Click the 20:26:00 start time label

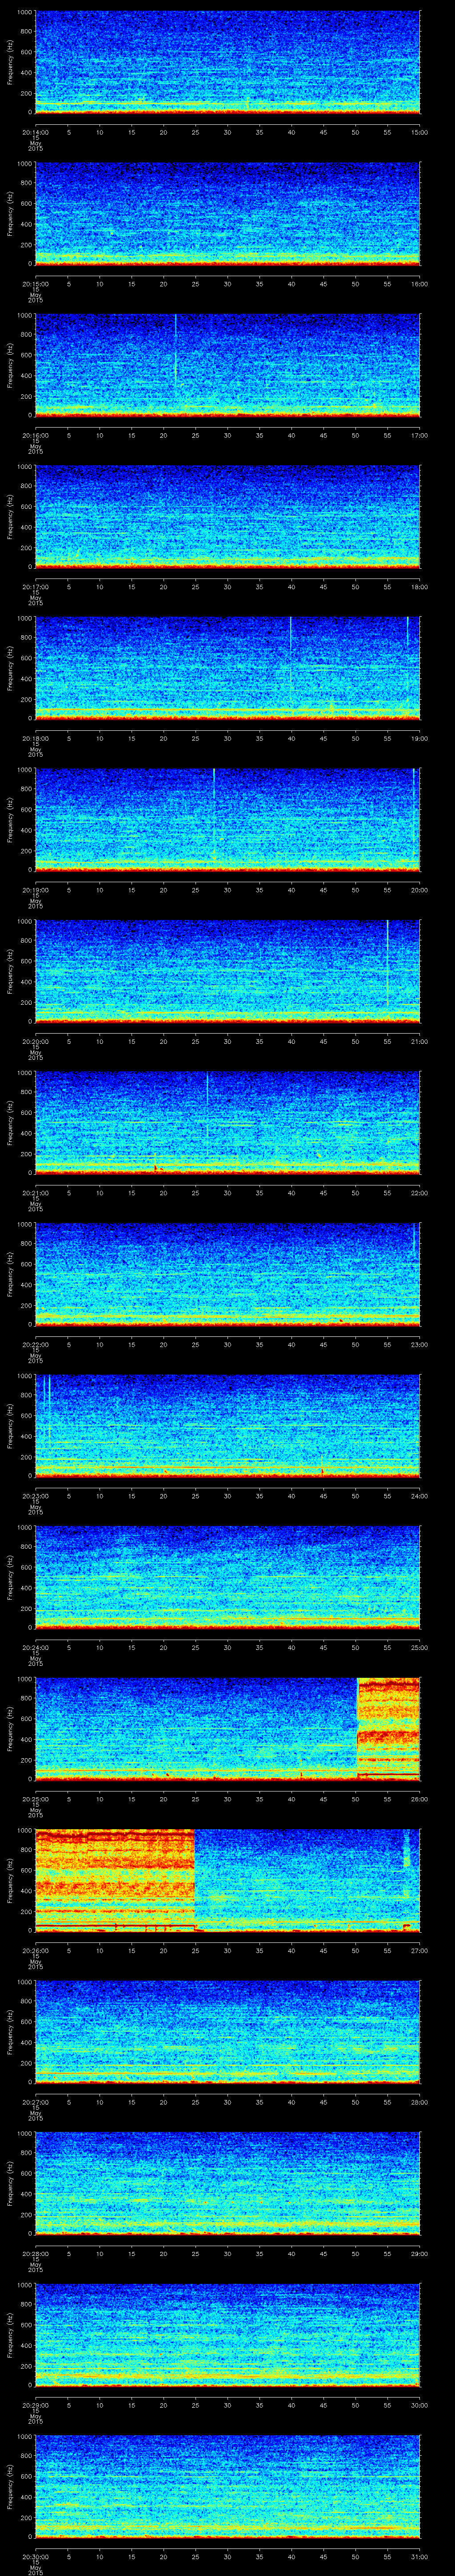pos(36,1951)
